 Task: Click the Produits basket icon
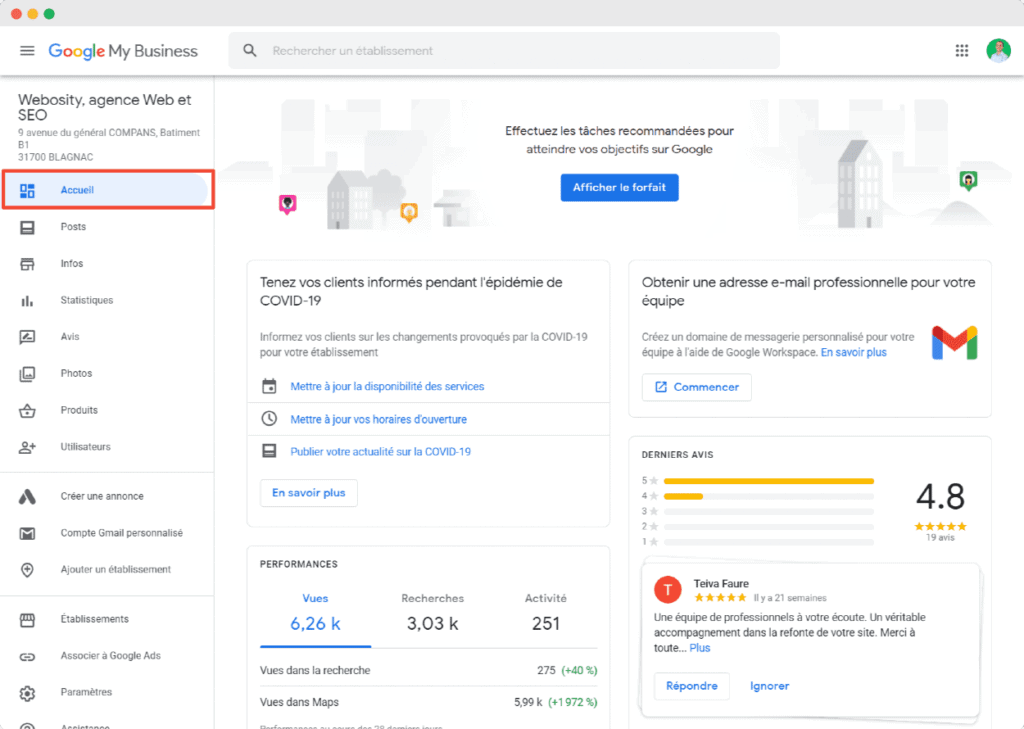[x=27, y=410]
